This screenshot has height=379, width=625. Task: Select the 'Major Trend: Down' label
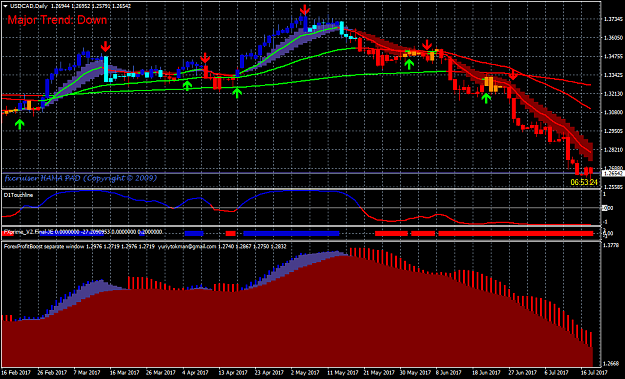coord(57,20)
